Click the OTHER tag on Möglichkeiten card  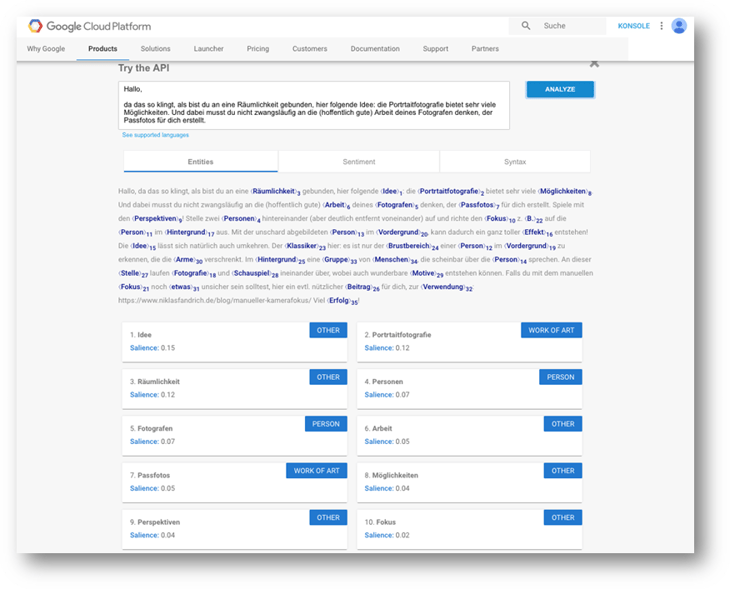coord(563,471)
